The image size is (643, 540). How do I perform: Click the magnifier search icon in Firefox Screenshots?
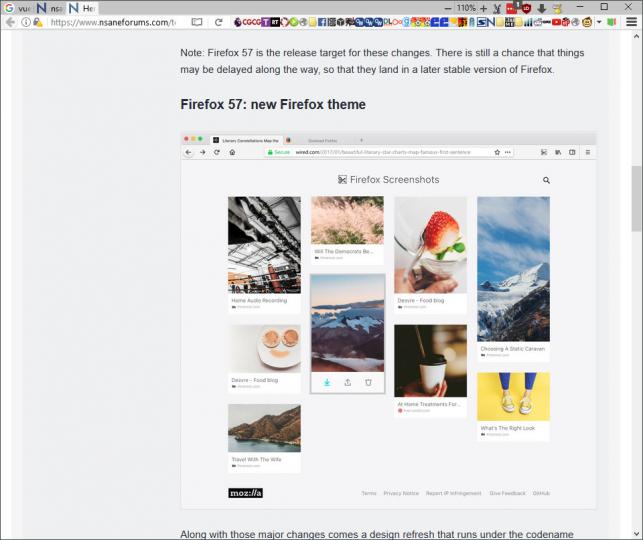tap(546, 180)
